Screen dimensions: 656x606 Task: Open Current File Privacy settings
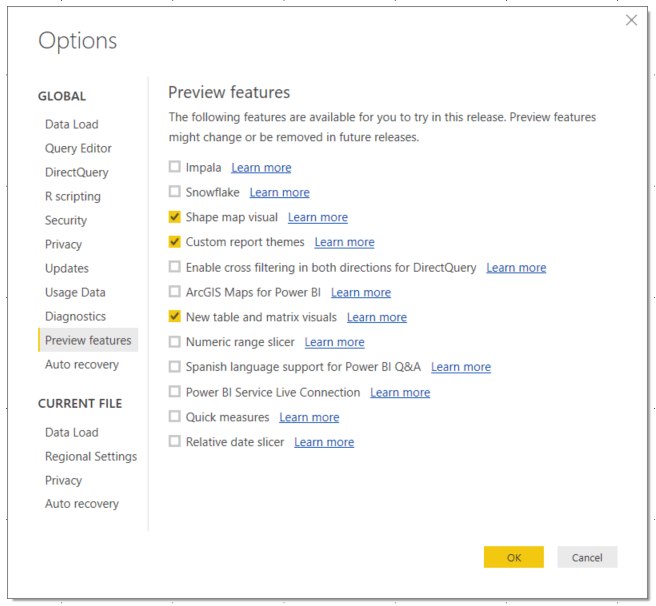coord(63,480)
